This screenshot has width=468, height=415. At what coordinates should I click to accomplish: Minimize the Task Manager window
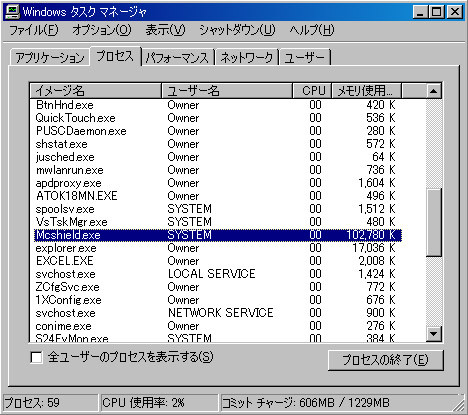(420, 12)
